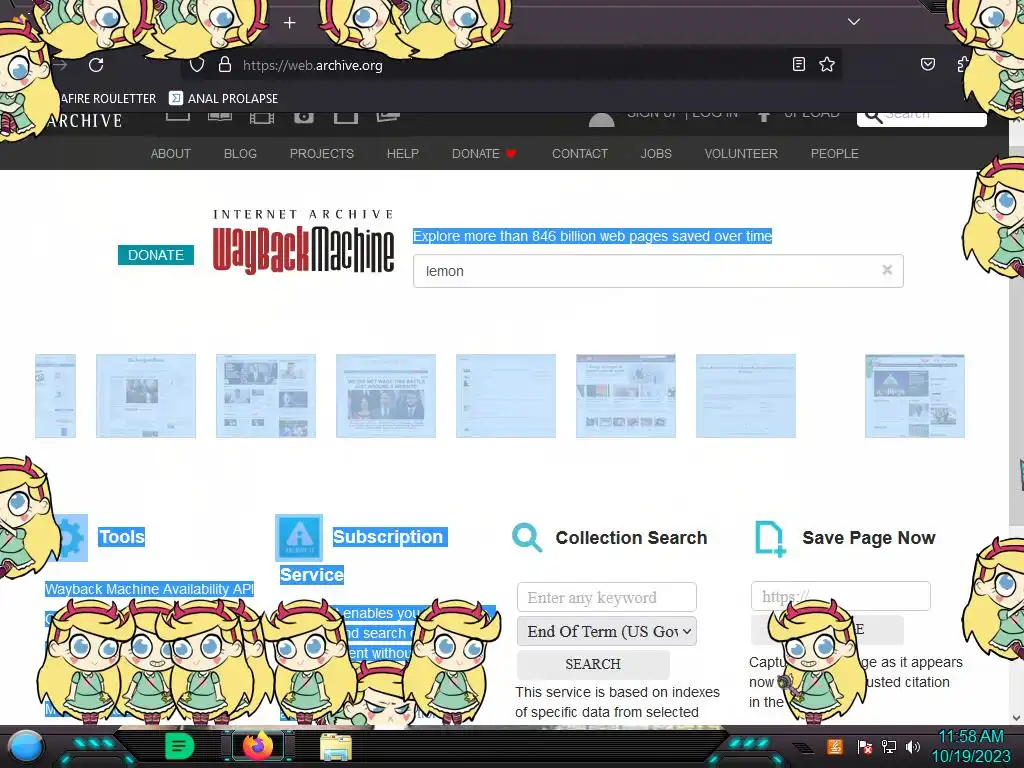
Task: Click the upload arrow icon in header
Action: point(763,118)
